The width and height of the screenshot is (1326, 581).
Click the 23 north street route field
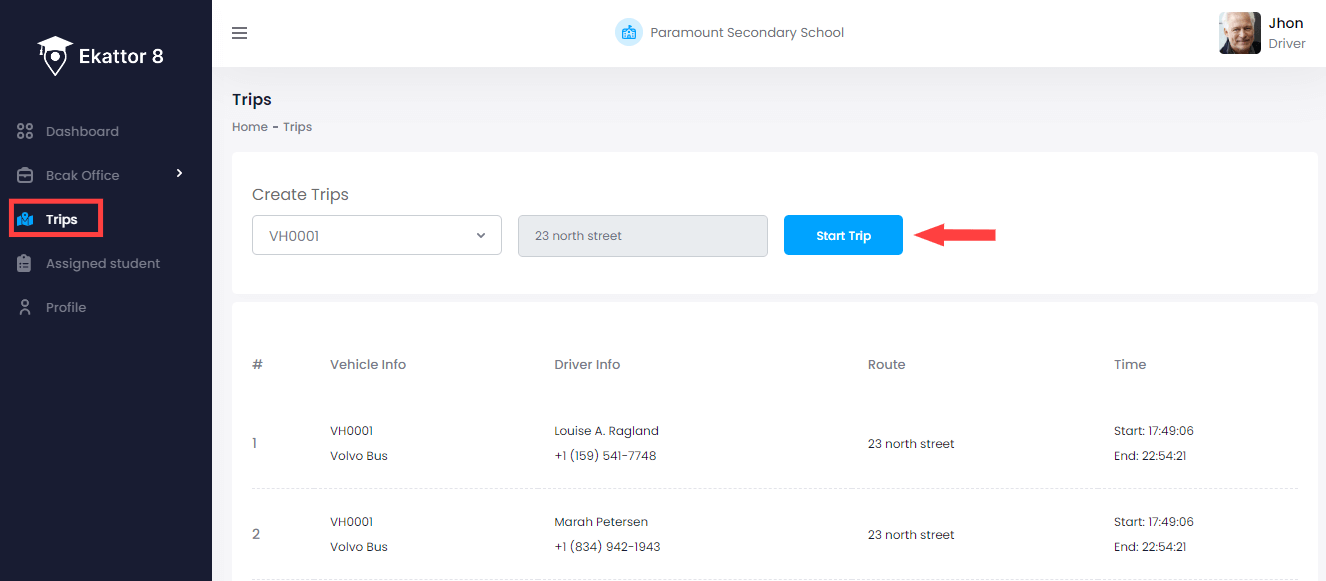click(x=642, y=236)
